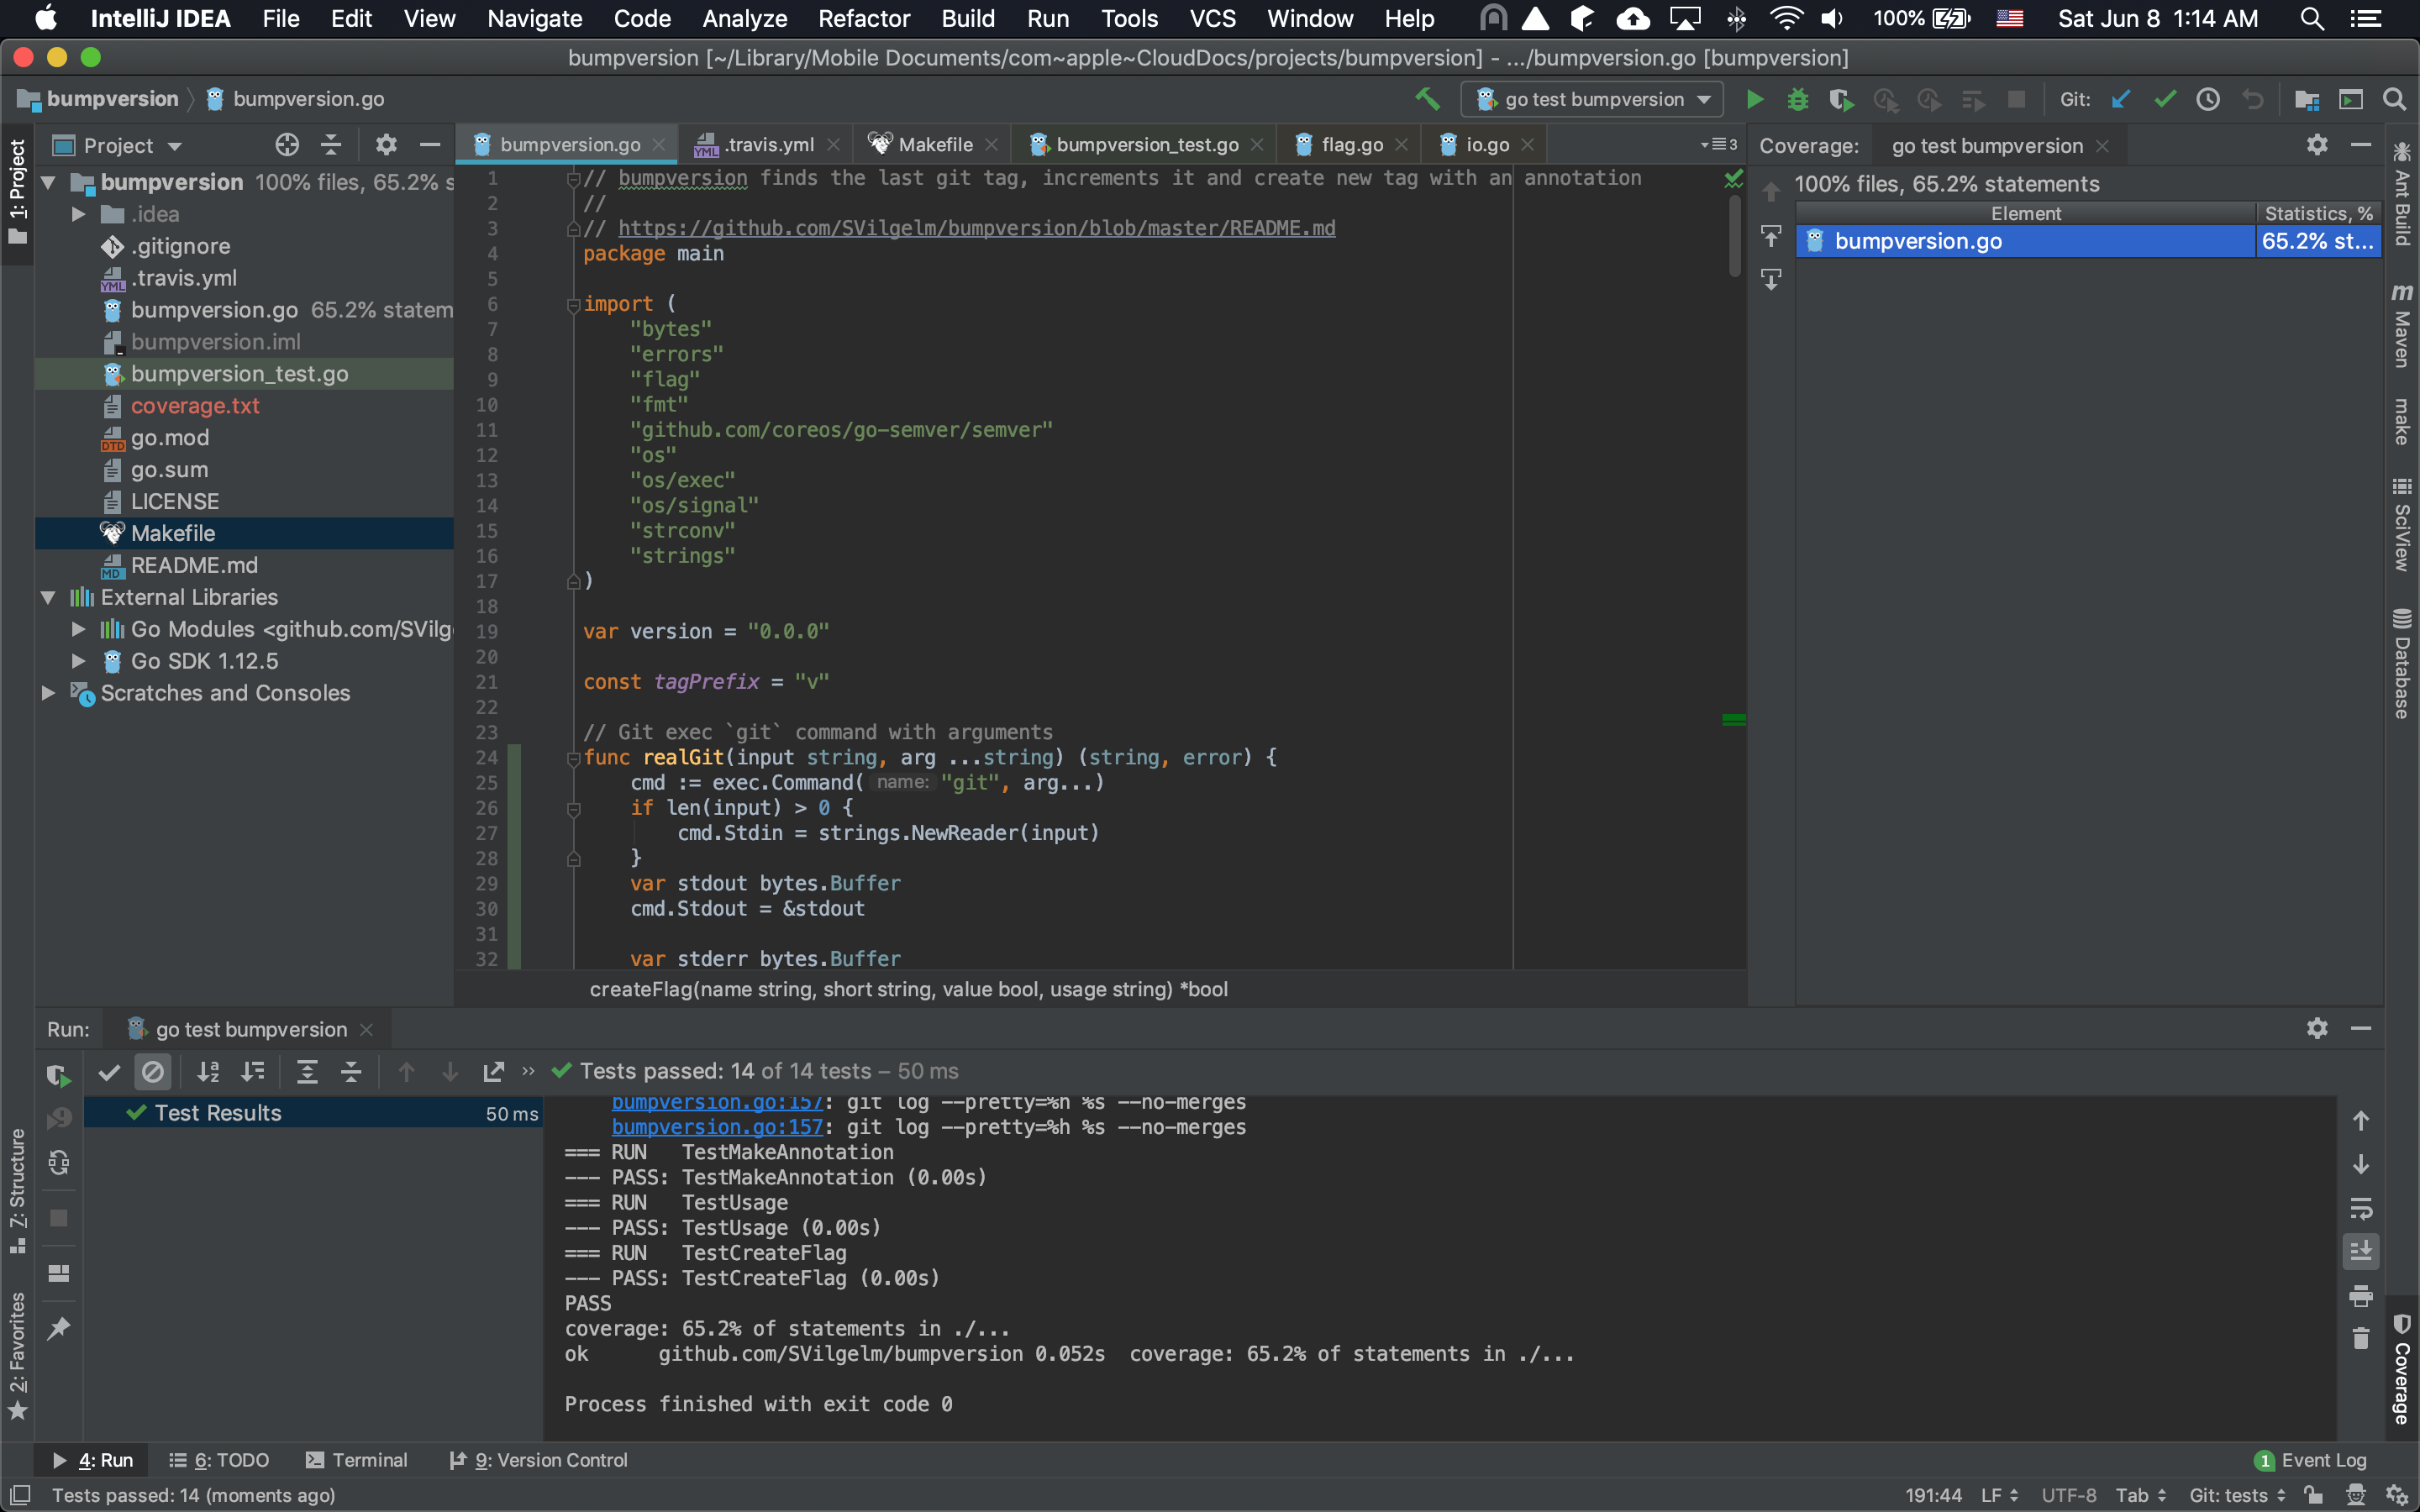This screenshot has height=1512, width=2420.
Task: Open Git Show History clock icon
Action: coord(2208,99)
